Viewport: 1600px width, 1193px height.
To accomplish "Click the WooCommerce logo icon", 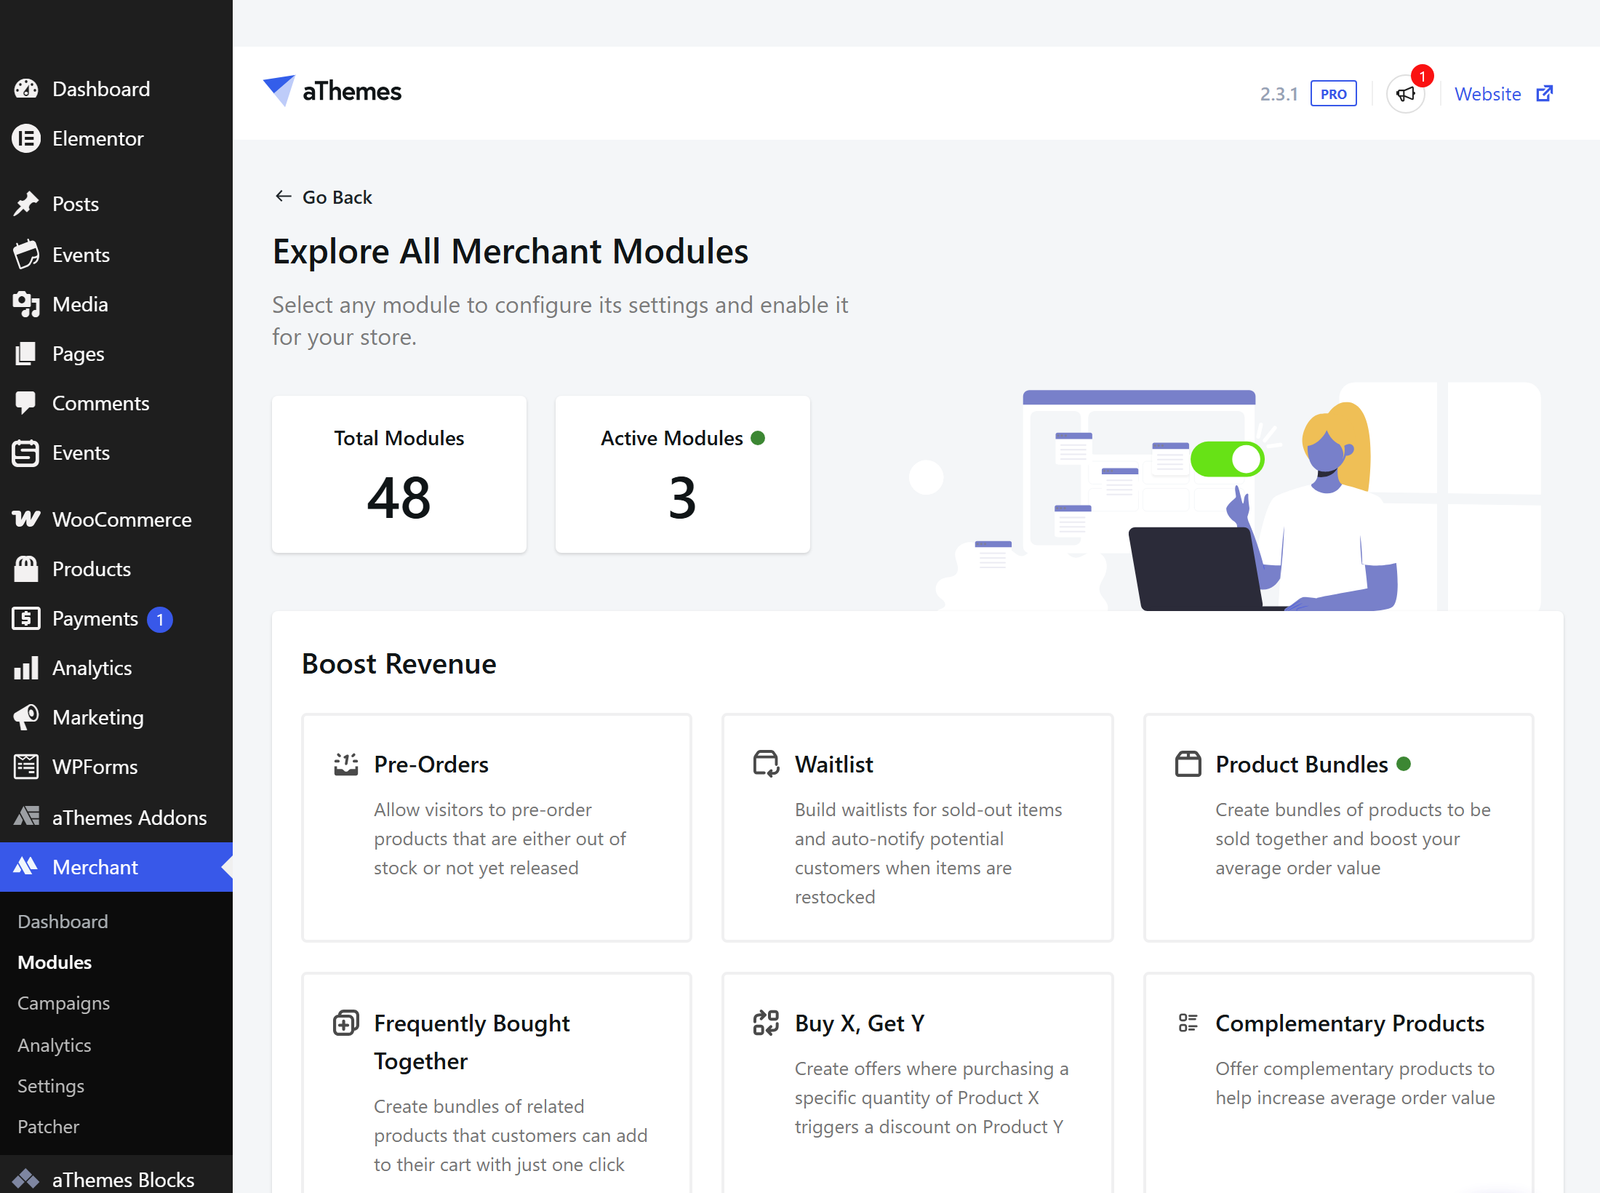I will [26, 519].
